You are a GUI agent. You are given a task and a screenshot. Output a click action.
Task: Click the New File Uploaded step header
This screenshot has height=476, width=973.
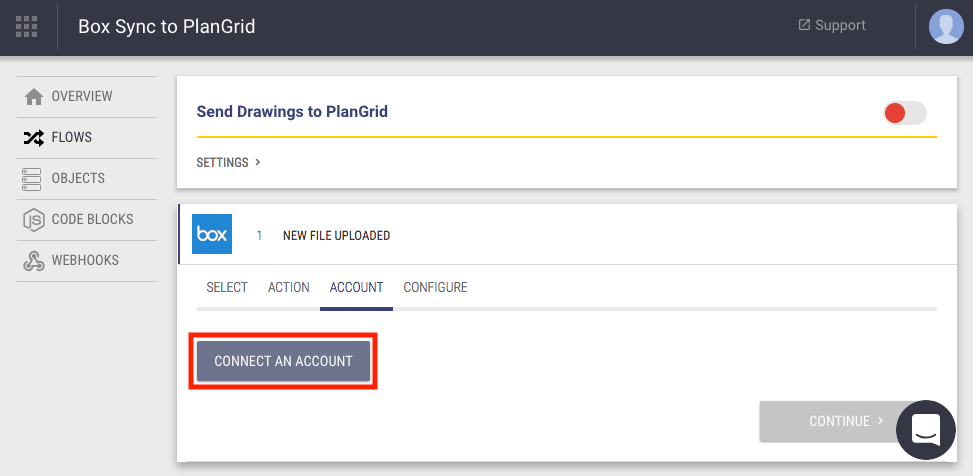tap(336, 236)
